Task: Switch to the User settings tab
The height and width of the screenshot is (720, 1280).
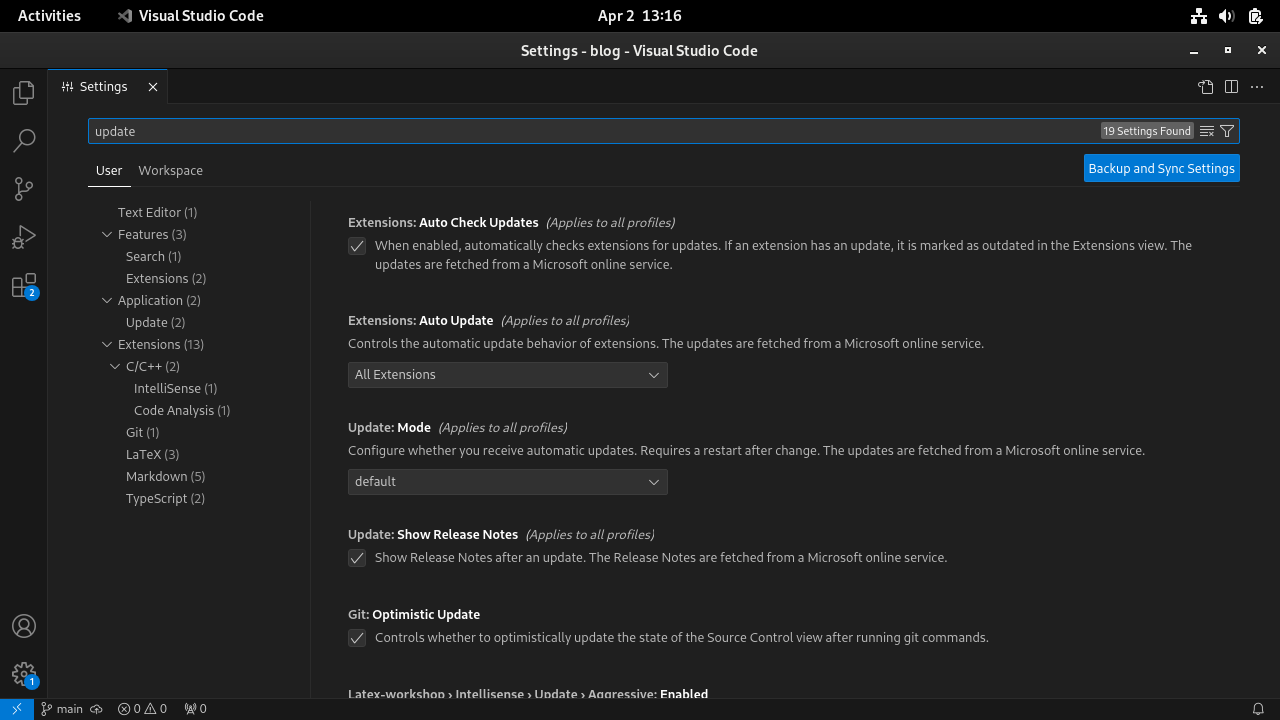Action: point(109,170)
